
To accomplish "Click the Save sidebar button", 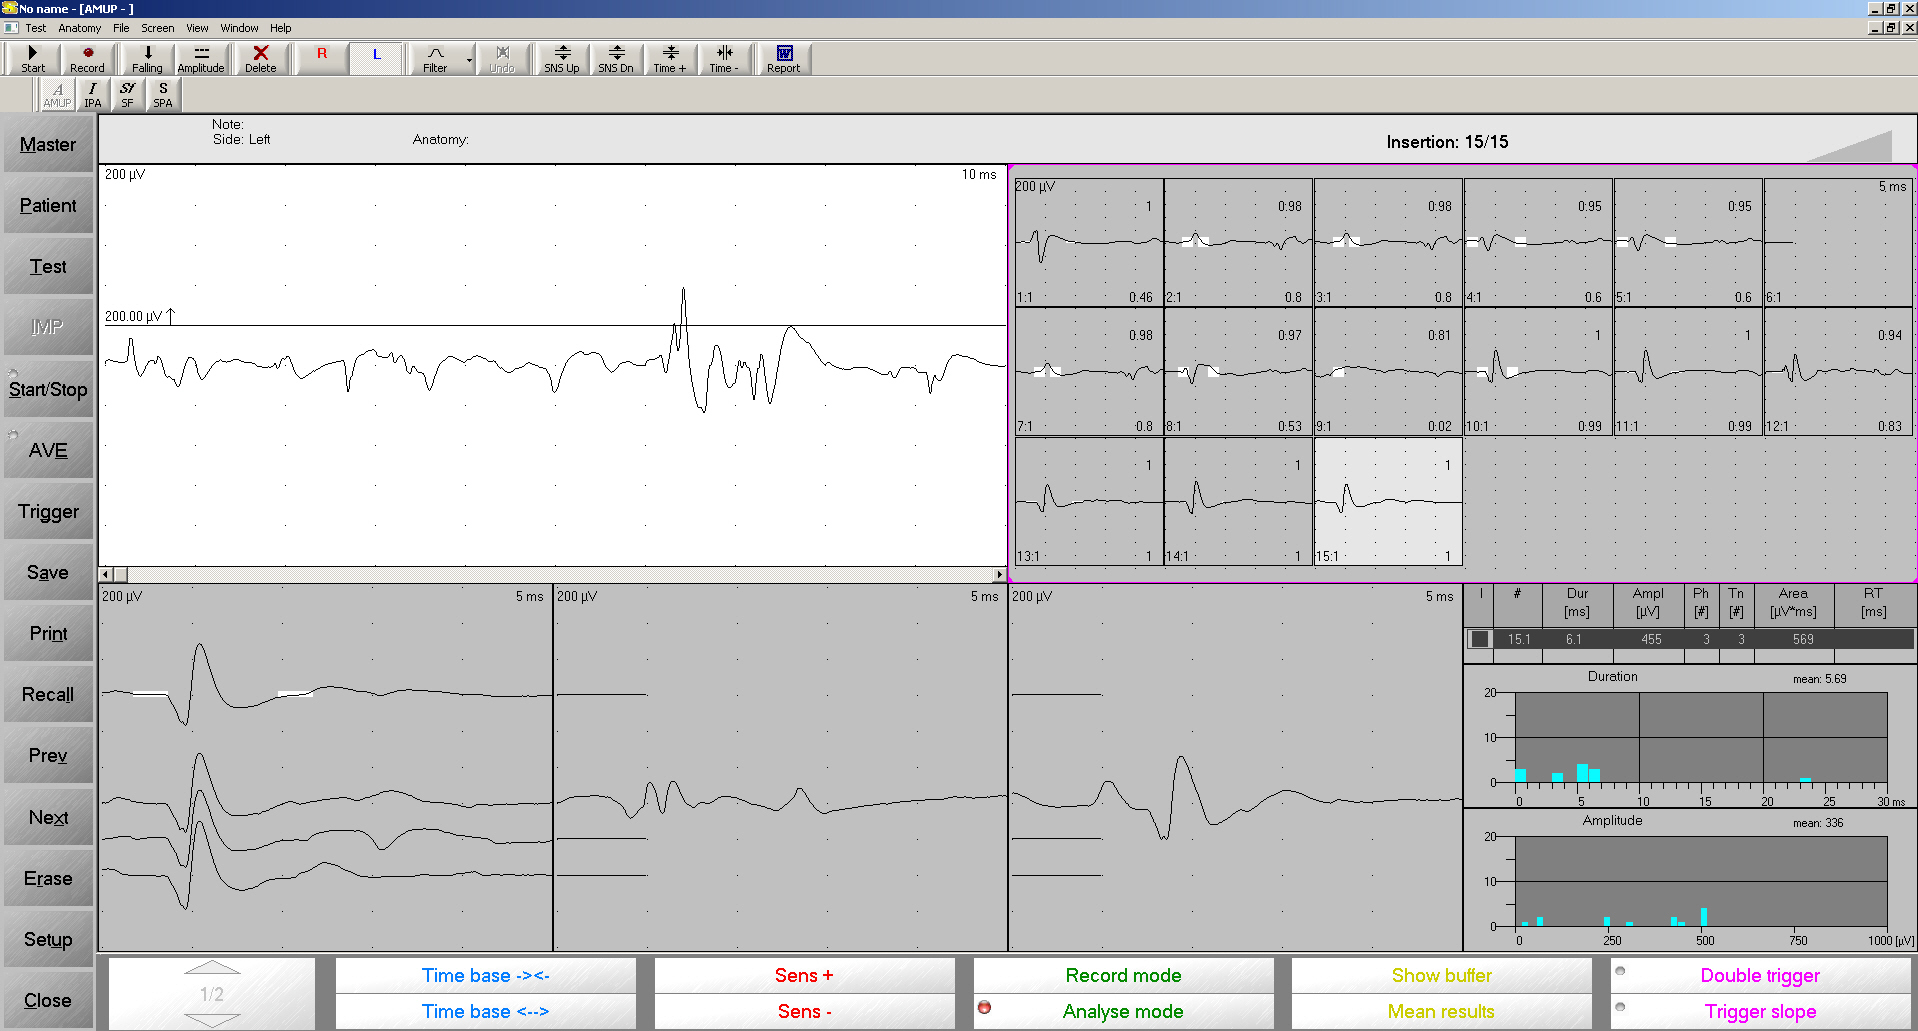I will (48, 573).
